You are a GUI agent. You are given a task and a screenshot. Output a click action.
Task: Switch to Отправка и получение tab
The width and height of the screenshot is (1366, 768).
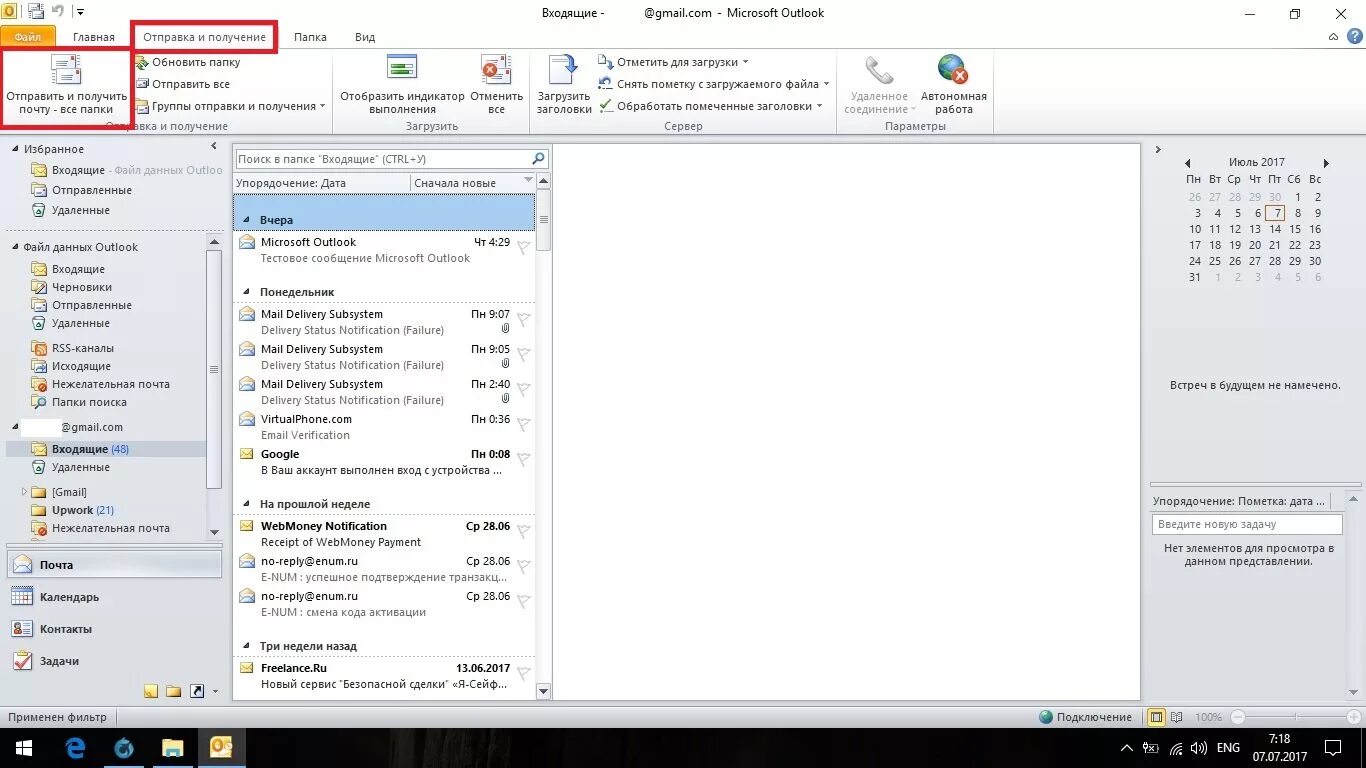(x=204, y=37)
